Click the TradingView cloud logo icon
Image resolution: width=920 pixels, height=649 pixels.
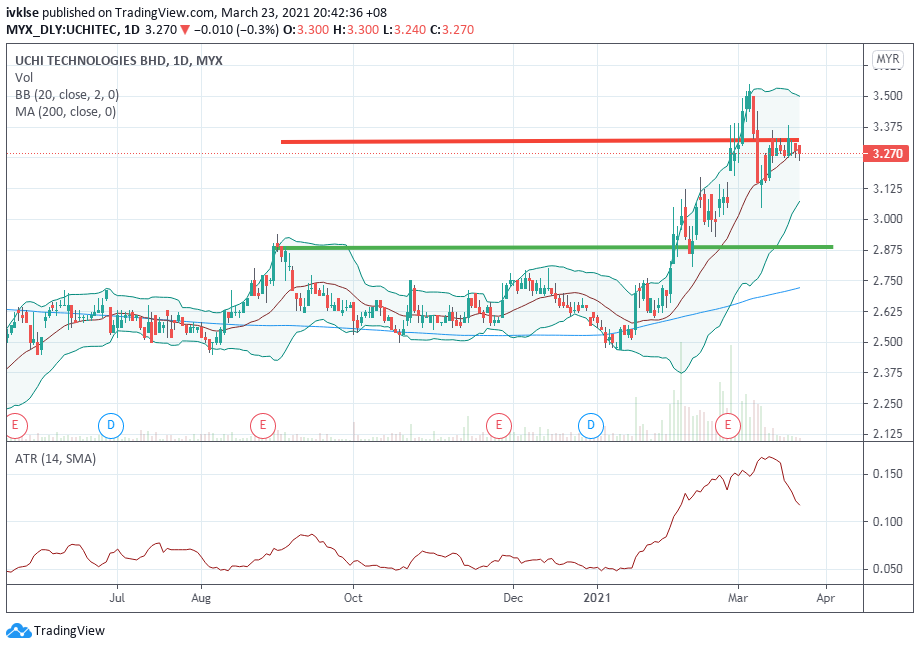(18, 631)
